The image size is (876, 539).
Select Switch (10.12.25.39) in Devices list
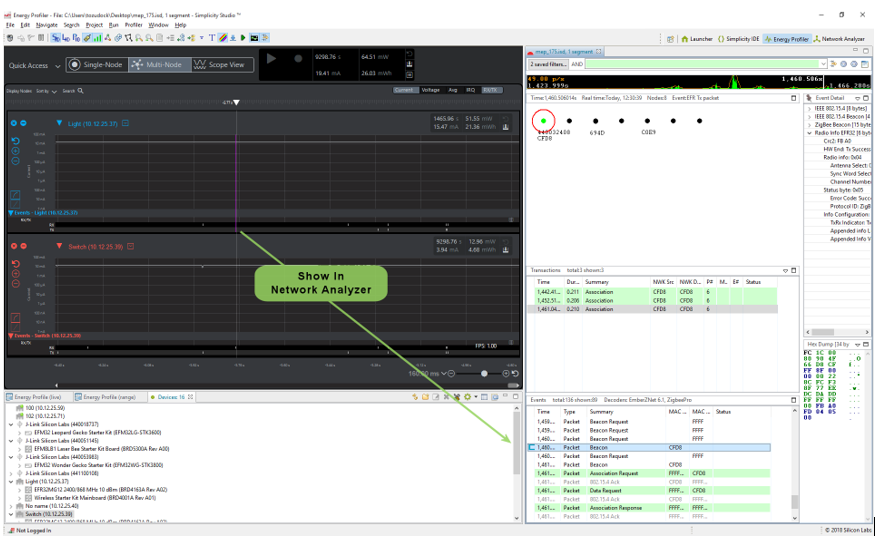49,514
